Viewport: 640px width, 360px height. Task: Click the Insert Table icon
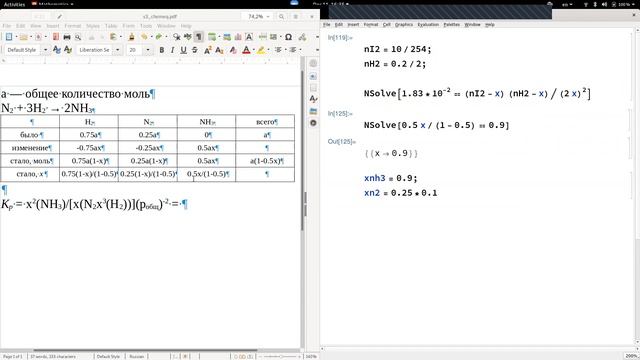point(211,37)
